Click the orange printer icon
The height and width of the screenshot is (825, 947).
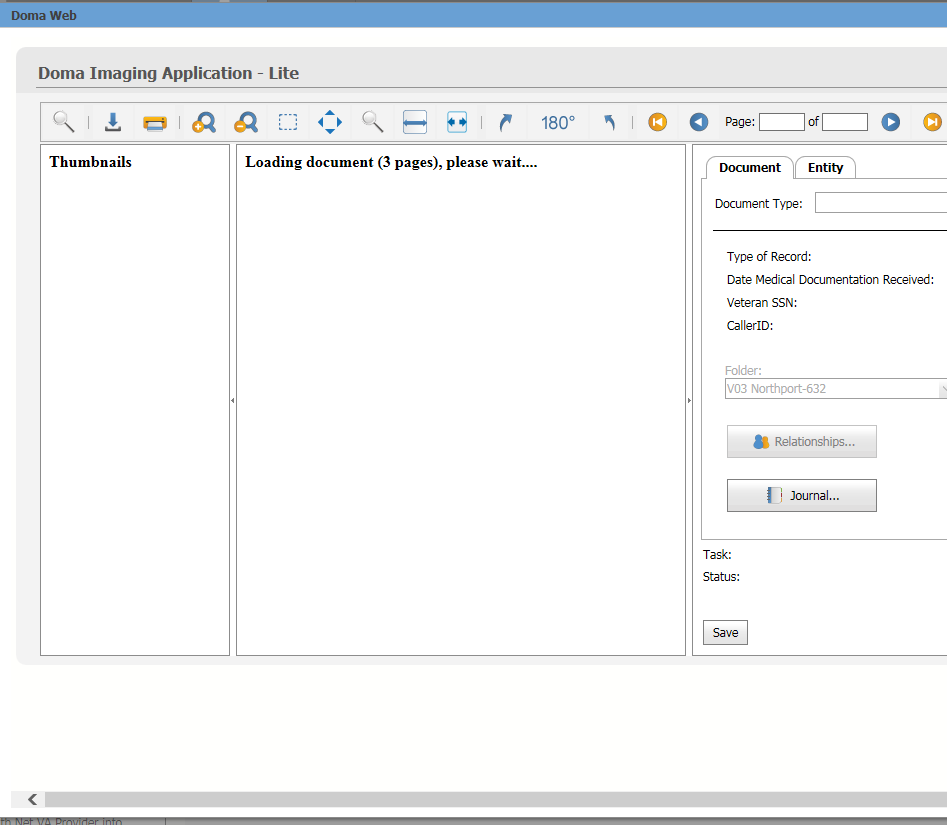tap(155, 123)
